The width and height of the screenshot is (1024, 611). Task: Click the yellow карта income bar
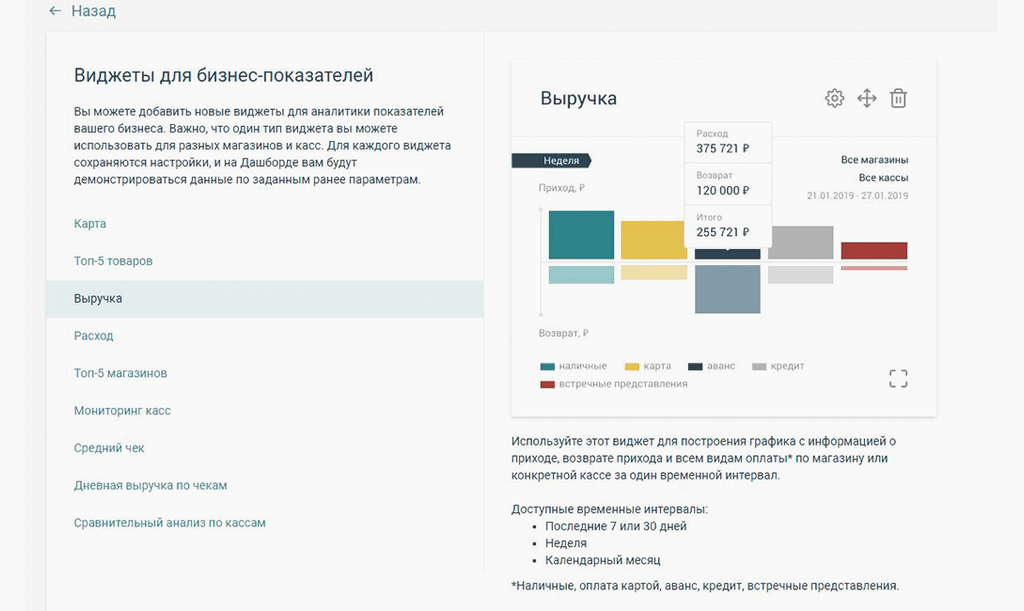click(654, 240)
